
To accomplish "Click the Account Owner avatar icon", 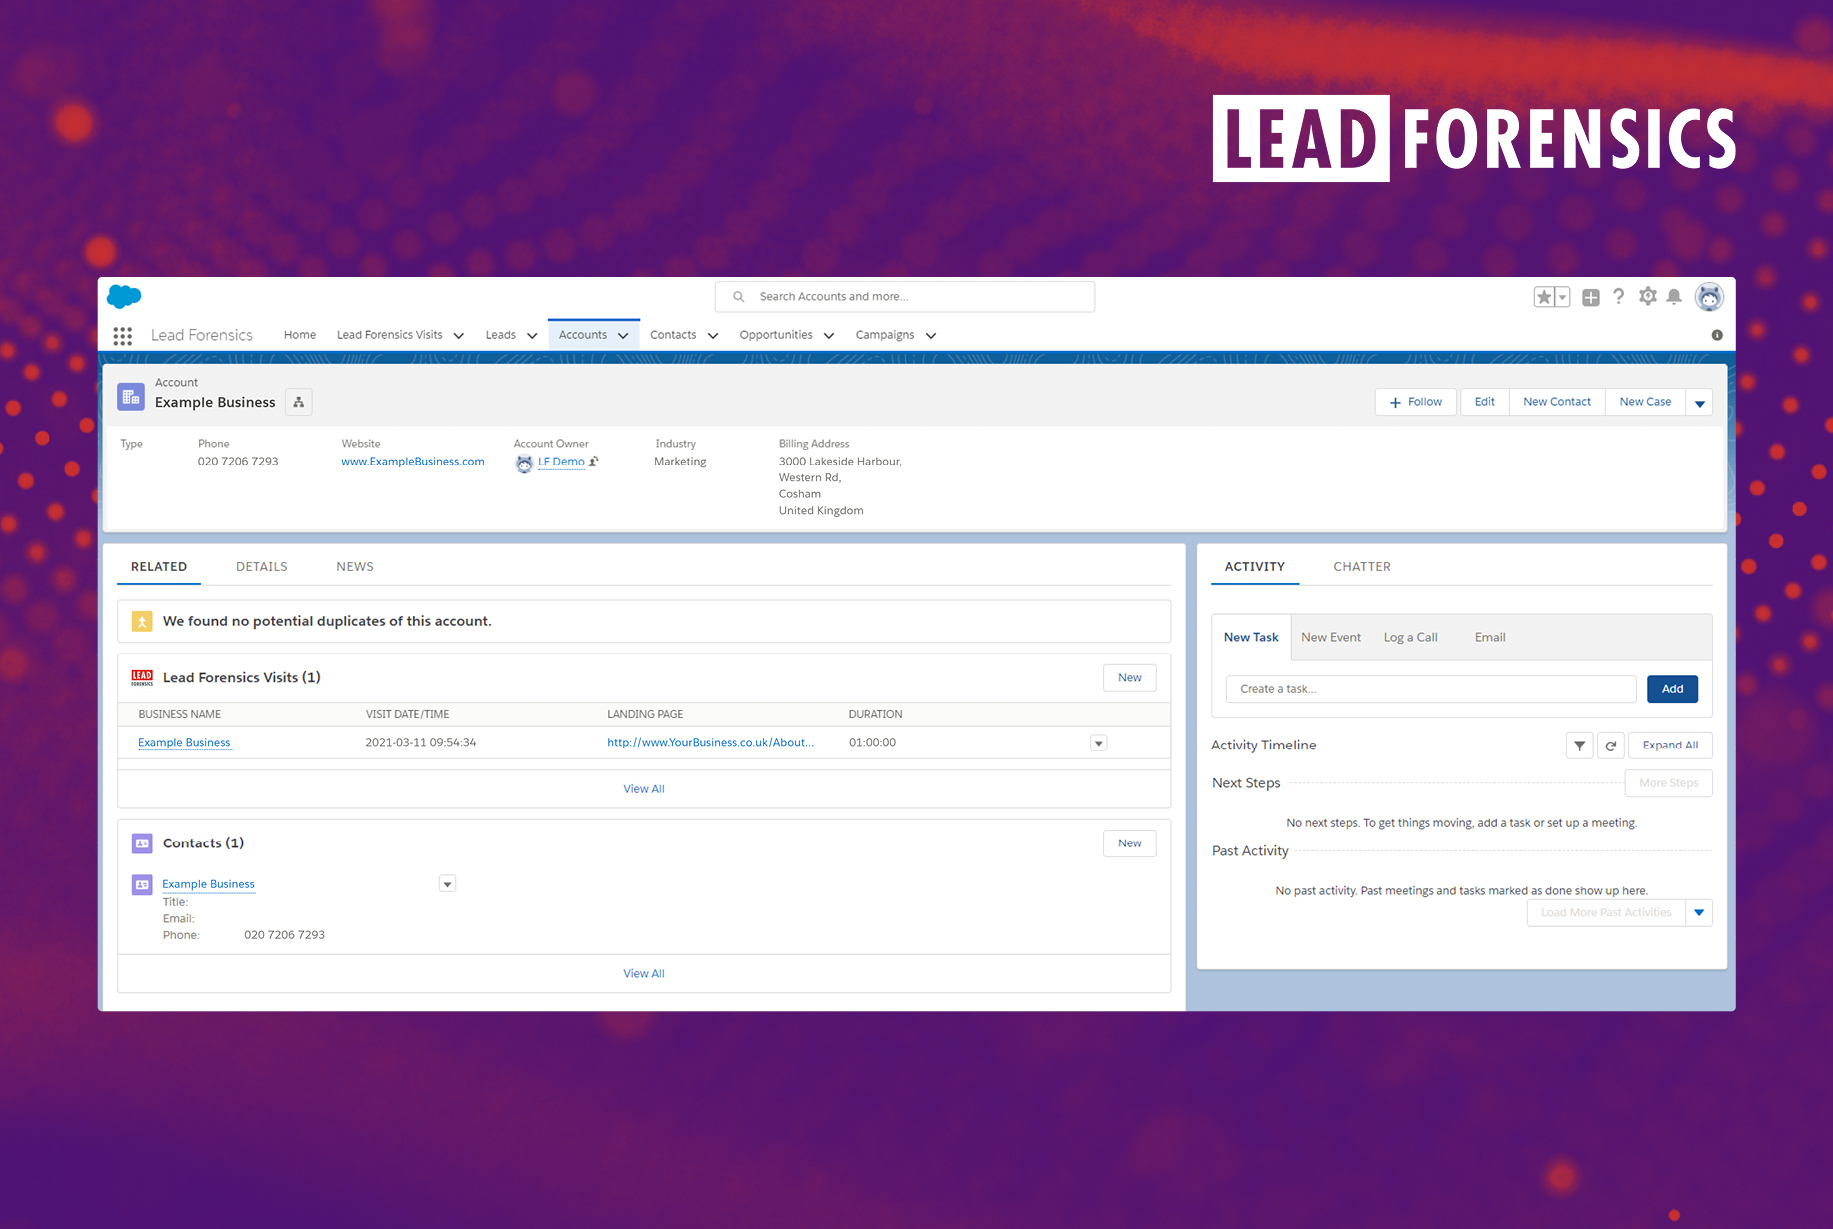I will (524, 463).
